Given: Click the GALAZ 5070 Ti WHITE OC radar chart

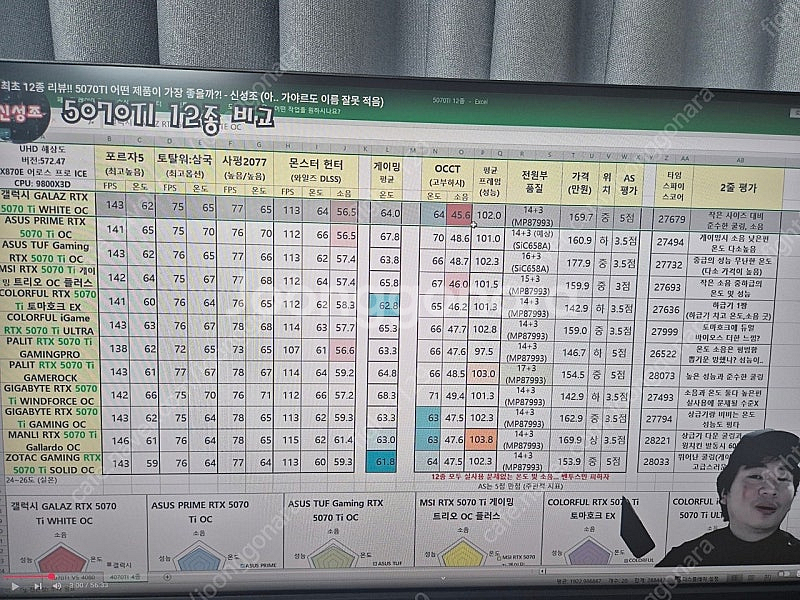Looking at the screenshot, I should 62,559.
